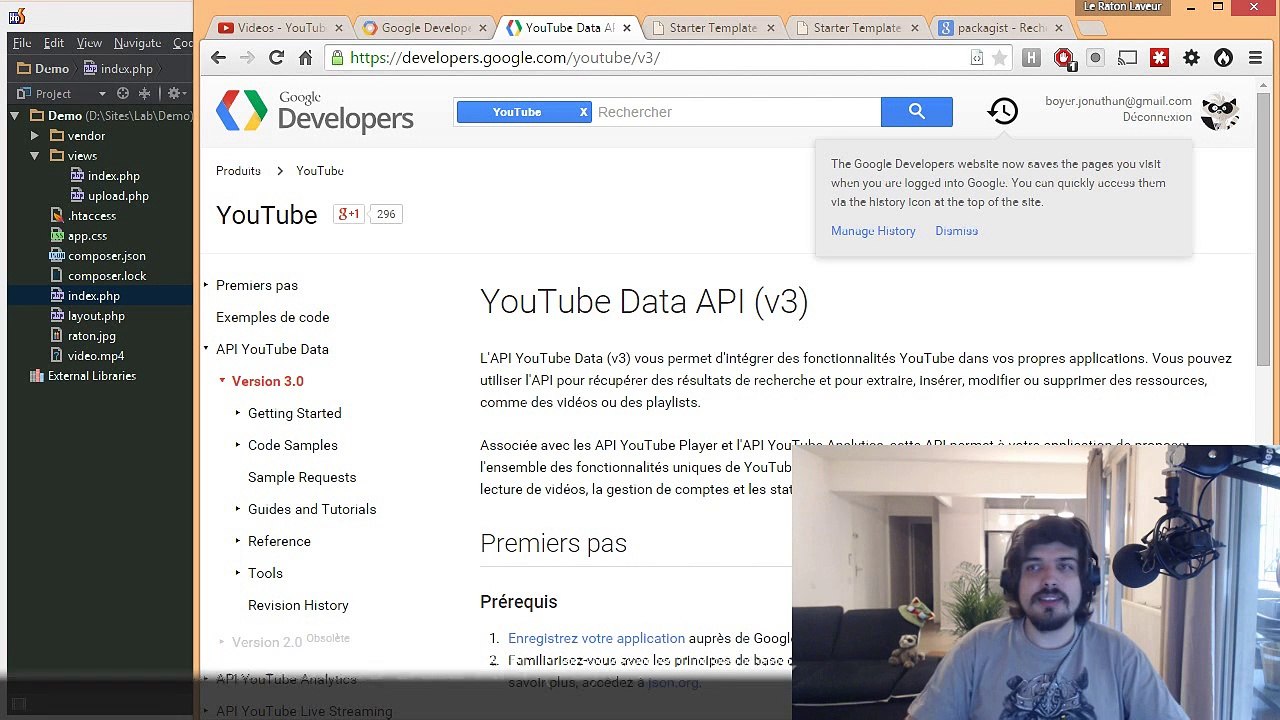
Task: Run search with the blue magnifier button
Action: (x=917, y=112)
